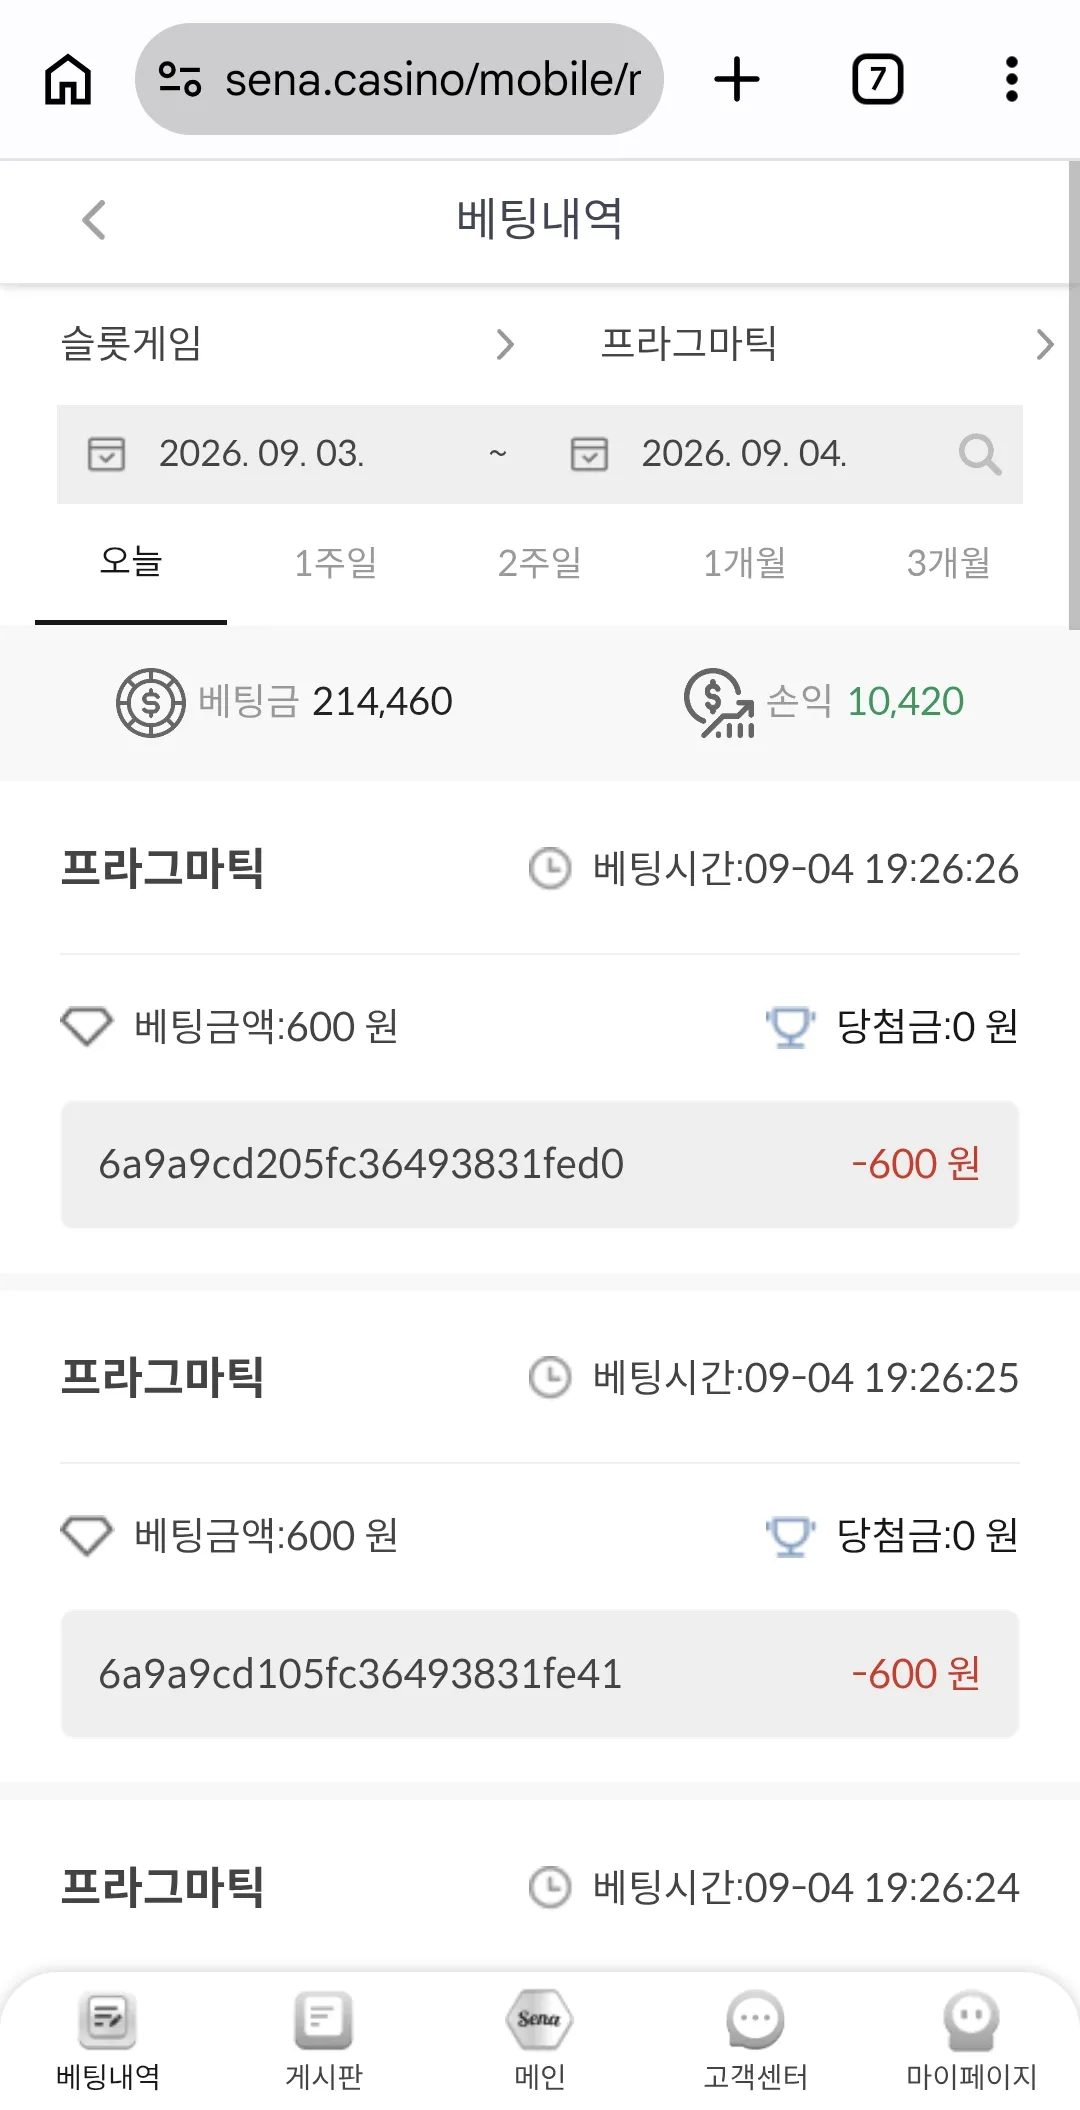Expand the 슬롯게임 category selector
The width and height of the screenshot is (1080, 2110).
[288, 344]
